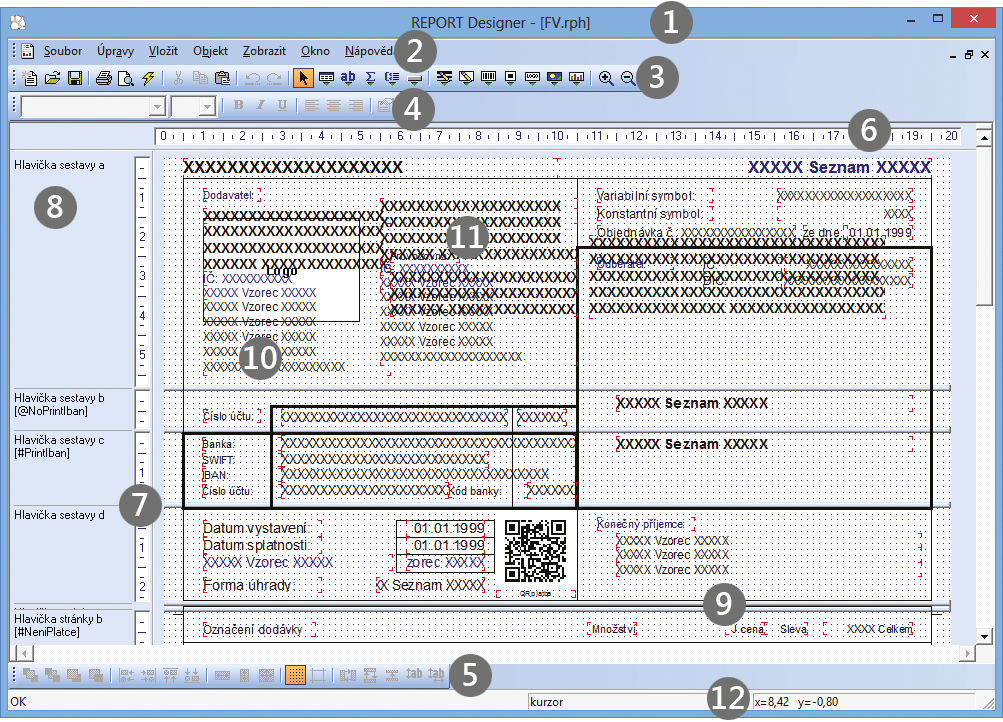Image resolution: width=1003 pixels, height=722 pixels.
Task: Toggle the dotted grid display button
Action: 296,675
